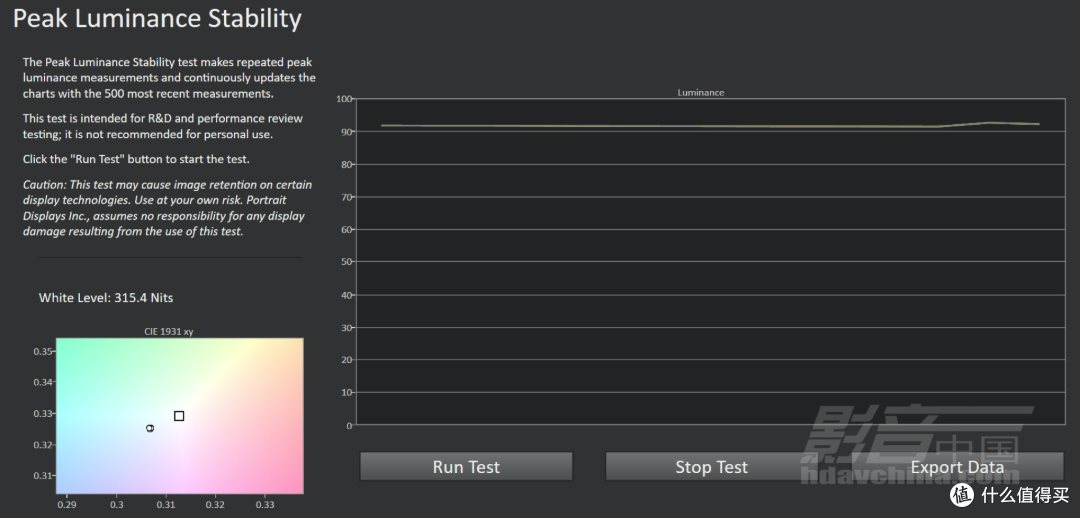Click the R&D and performance review sentence
This screenshot has width=1080, height=518.
point(163,126)
